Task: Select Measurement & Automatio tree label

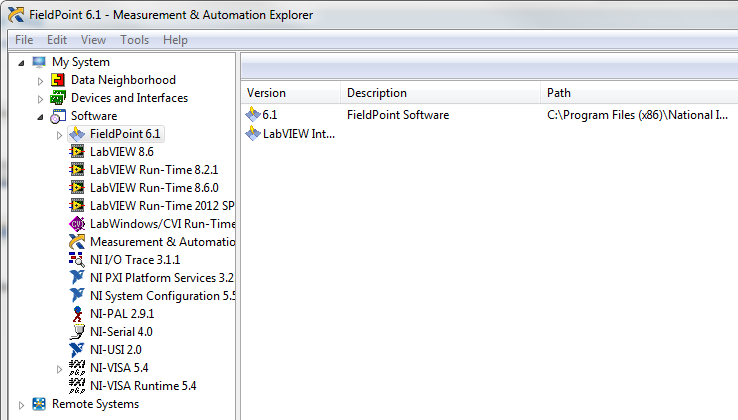Action: pos(162,242)
